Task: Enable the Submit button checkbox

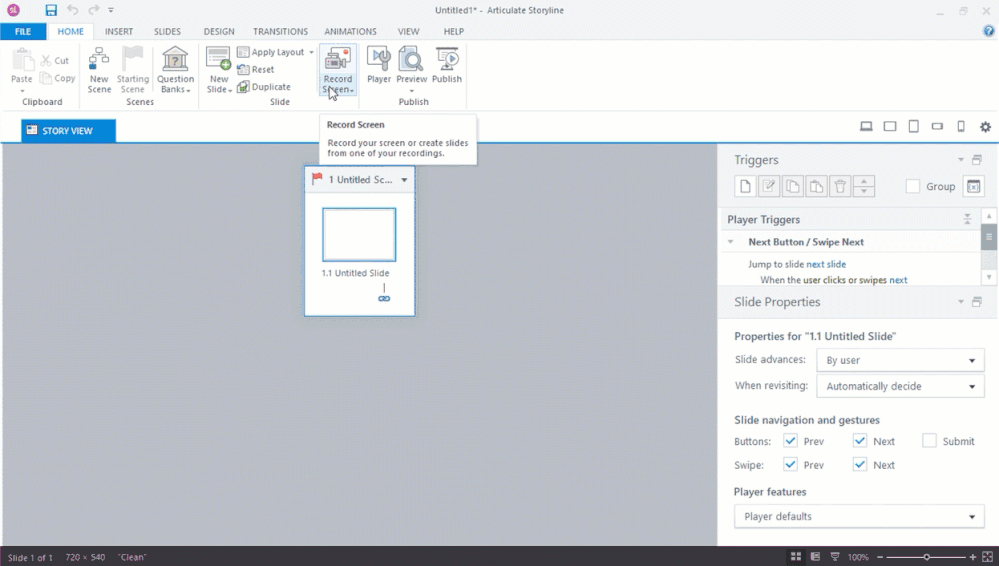Action: (x=929, y=441)
